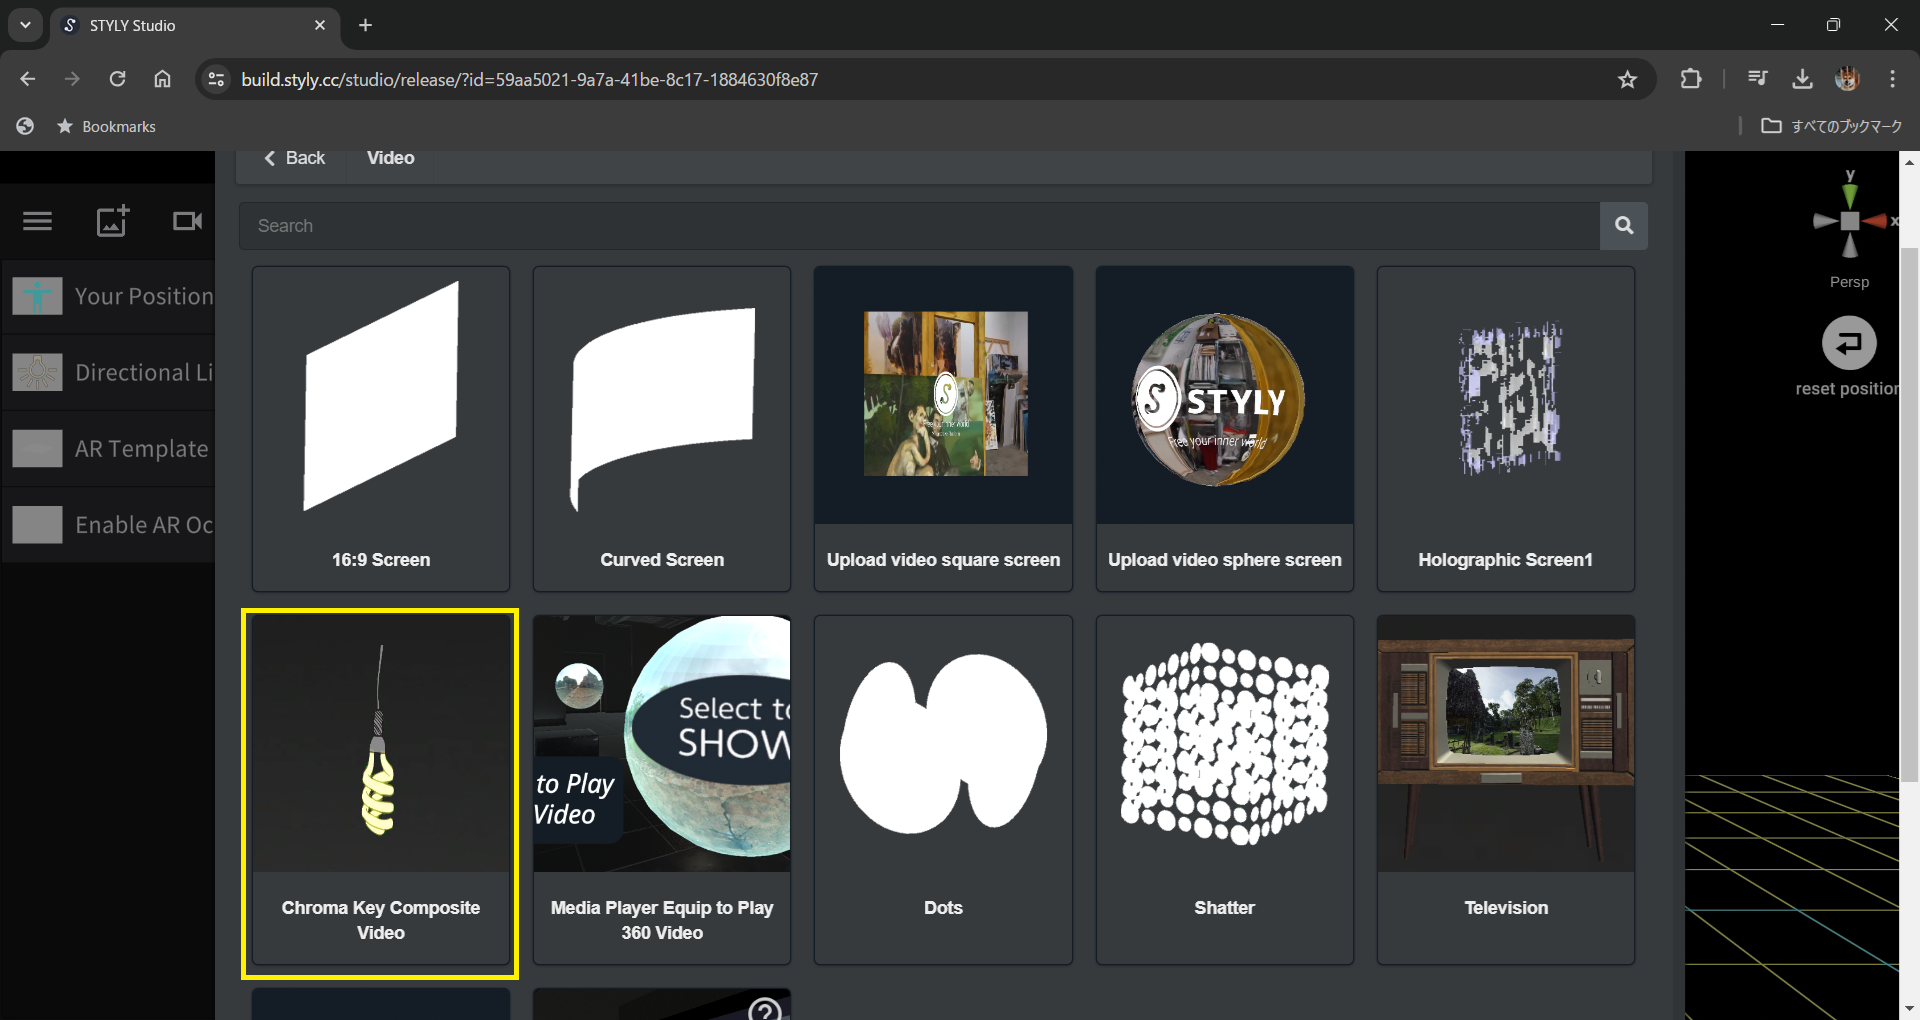Click the search magnifier button
The height and width of the screenshot is (1020, 1920).
click(1624, 226)
